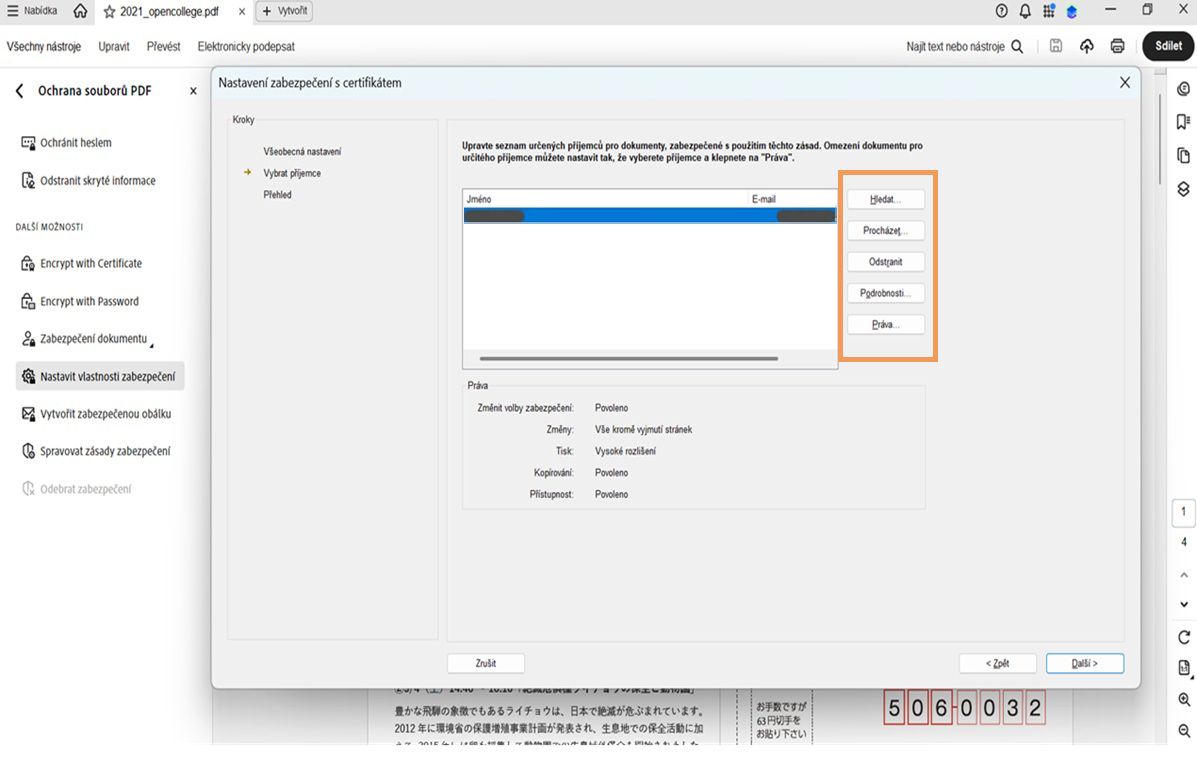The height and width of the screenshot is (773, 1197).
Task: Click the Sdílet button
Action: (x=1168, y=46)
